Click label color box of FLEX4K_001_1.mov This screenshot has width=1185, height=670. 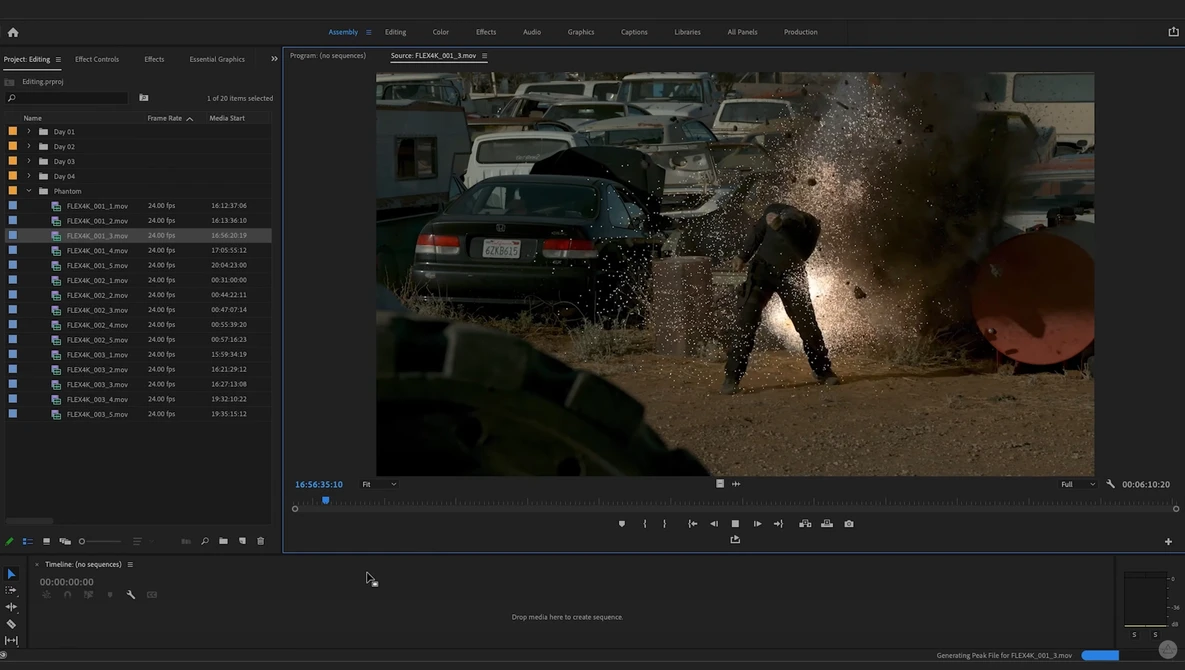[13, 205]
